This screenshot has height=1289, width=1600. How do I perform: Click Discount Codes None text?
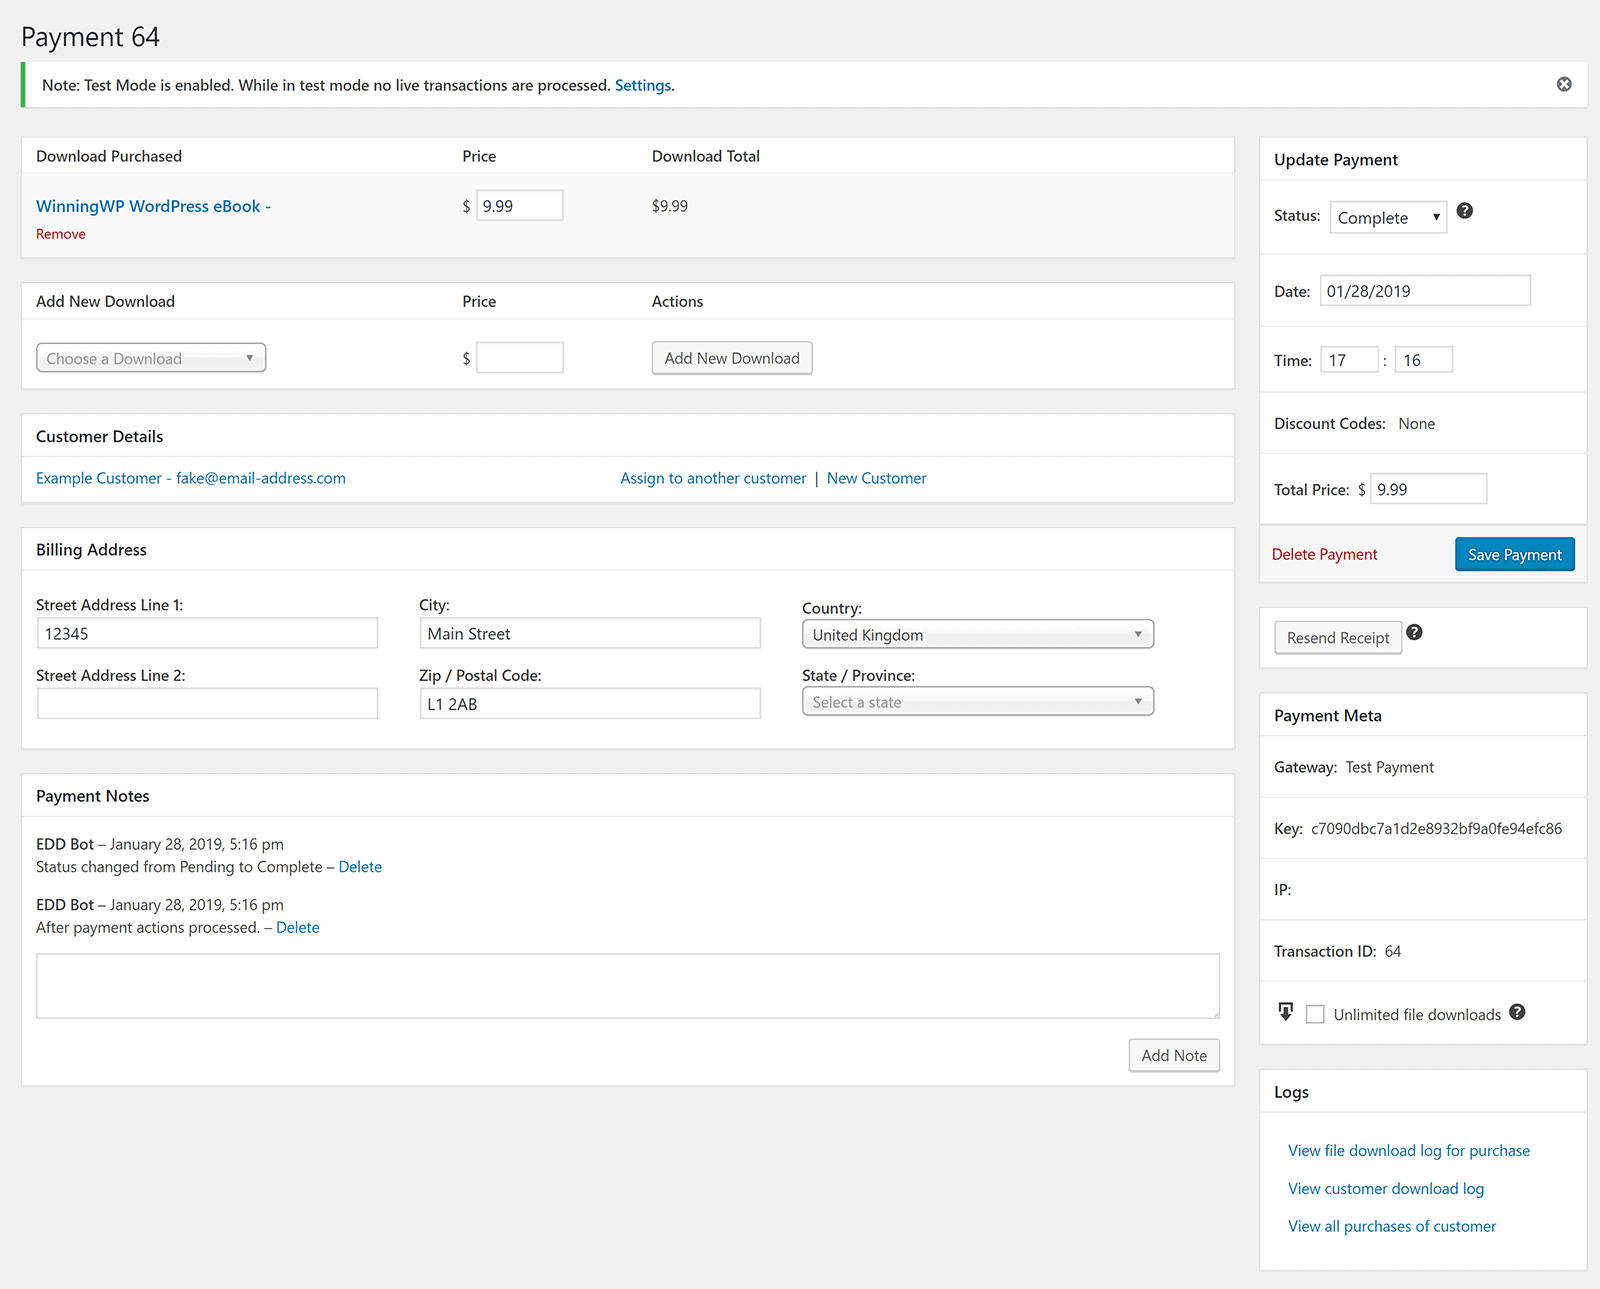pos(1416,424)
